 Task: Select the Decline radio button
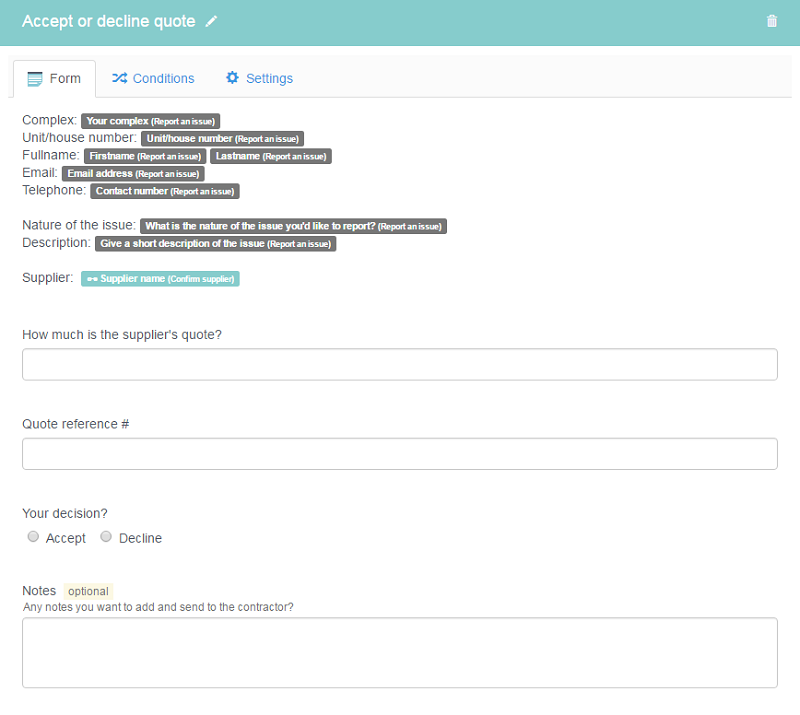pos(106,536)
